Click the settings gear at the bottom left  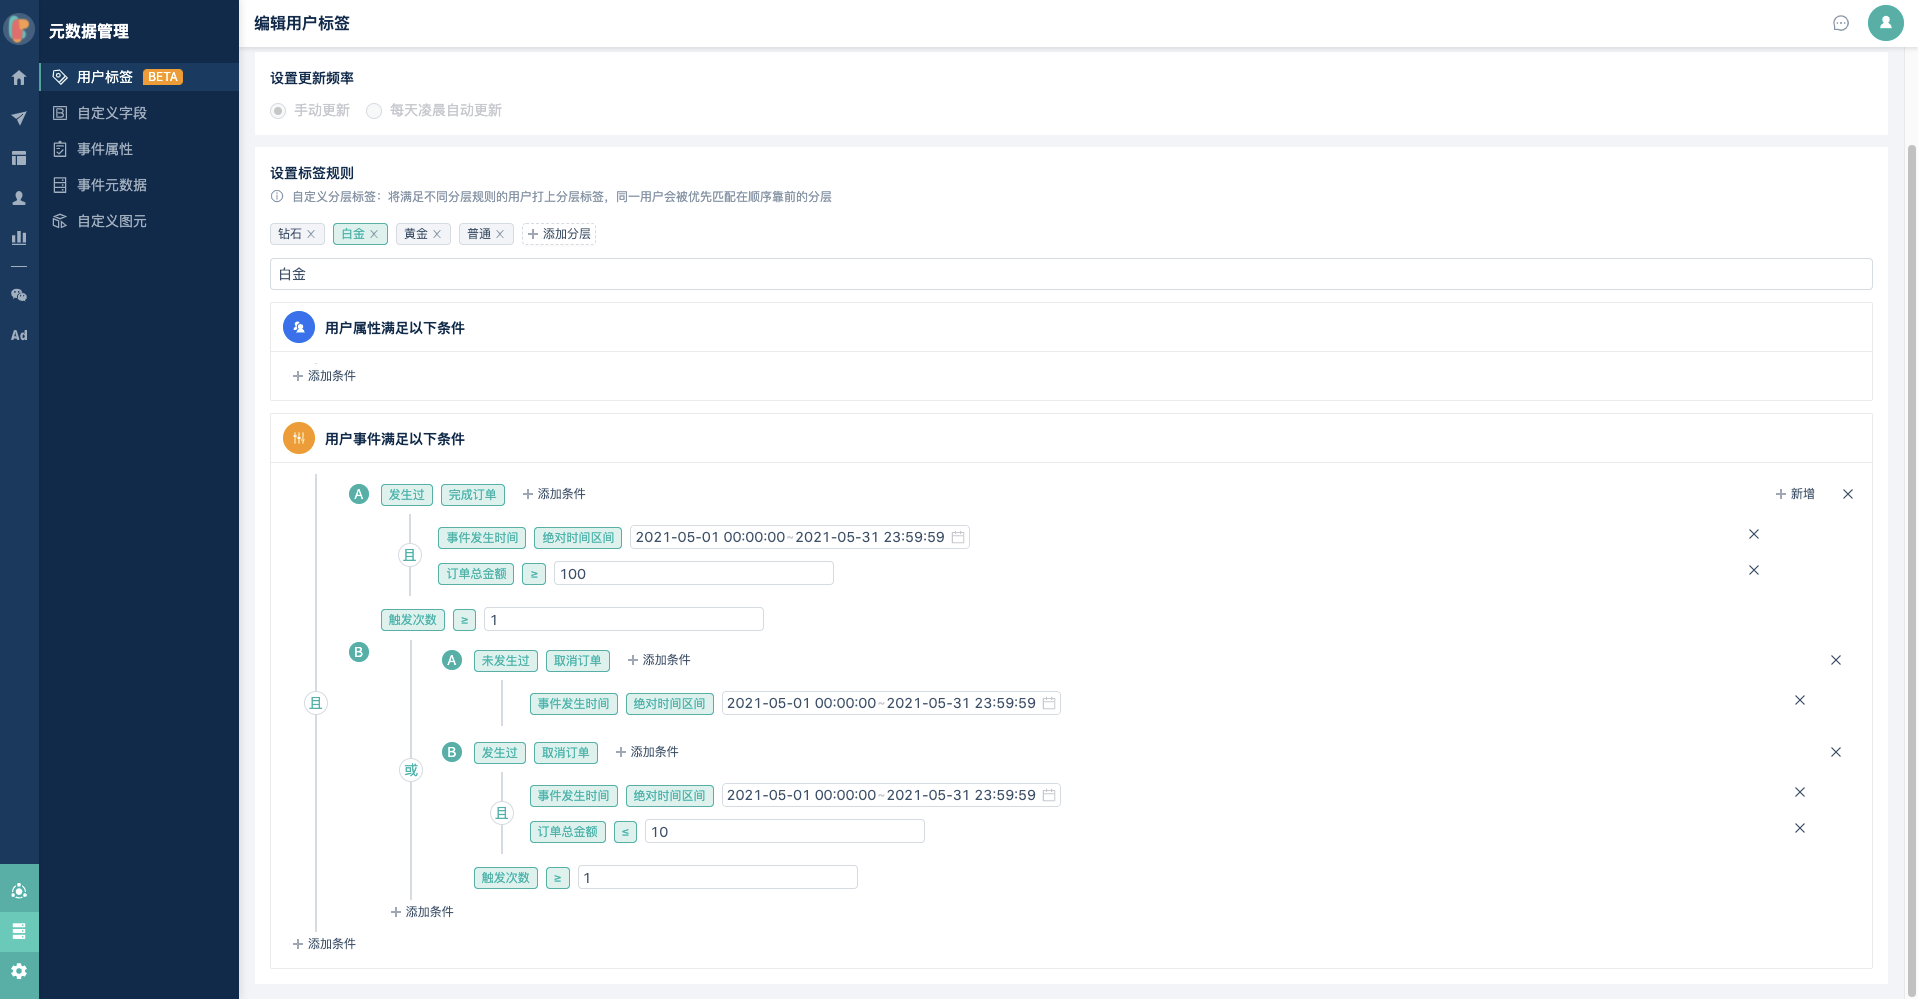click(19, 971)
